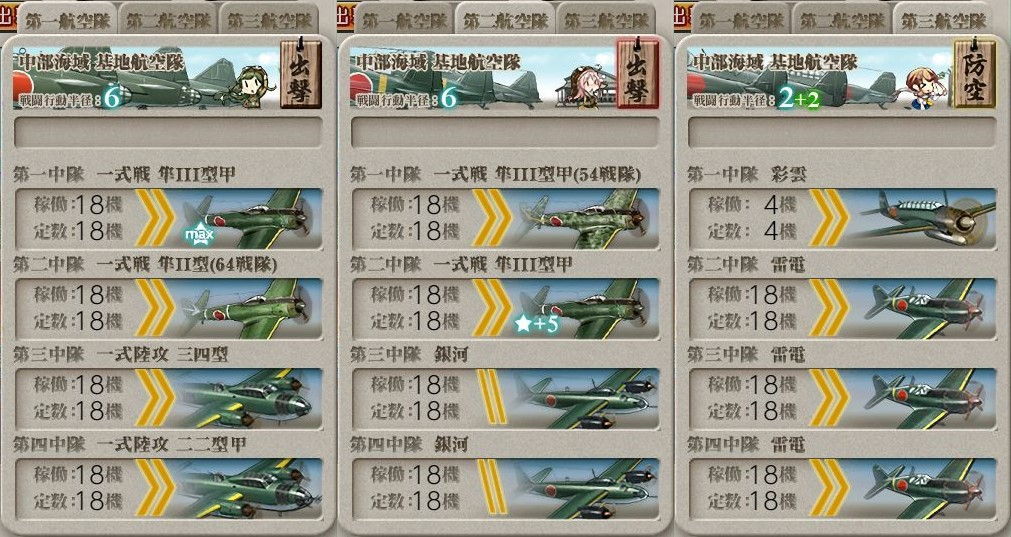Choose the 一式陸攻 二二型甲 bomber image
Viewport: 1011px width, 537px height.
248,489
